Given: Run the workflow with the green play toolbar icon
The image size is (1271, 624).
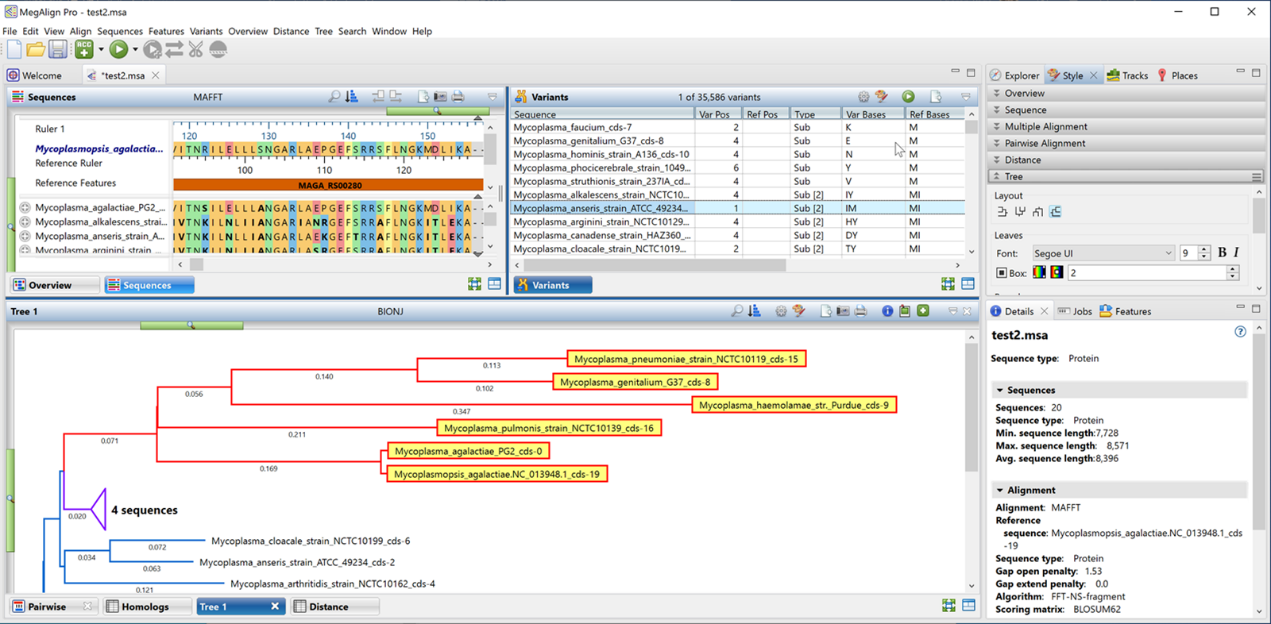Looking at the screenshot, I should click(121, 47).
